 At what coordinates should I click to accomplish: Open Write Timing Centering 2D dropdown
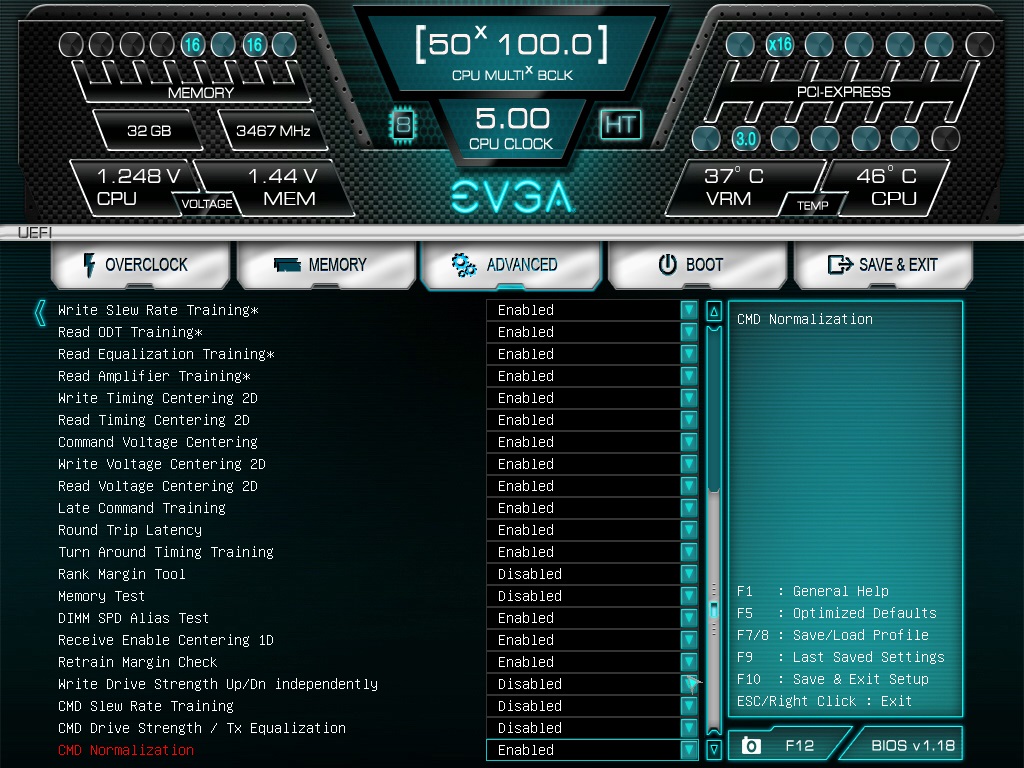pos(688,398)
